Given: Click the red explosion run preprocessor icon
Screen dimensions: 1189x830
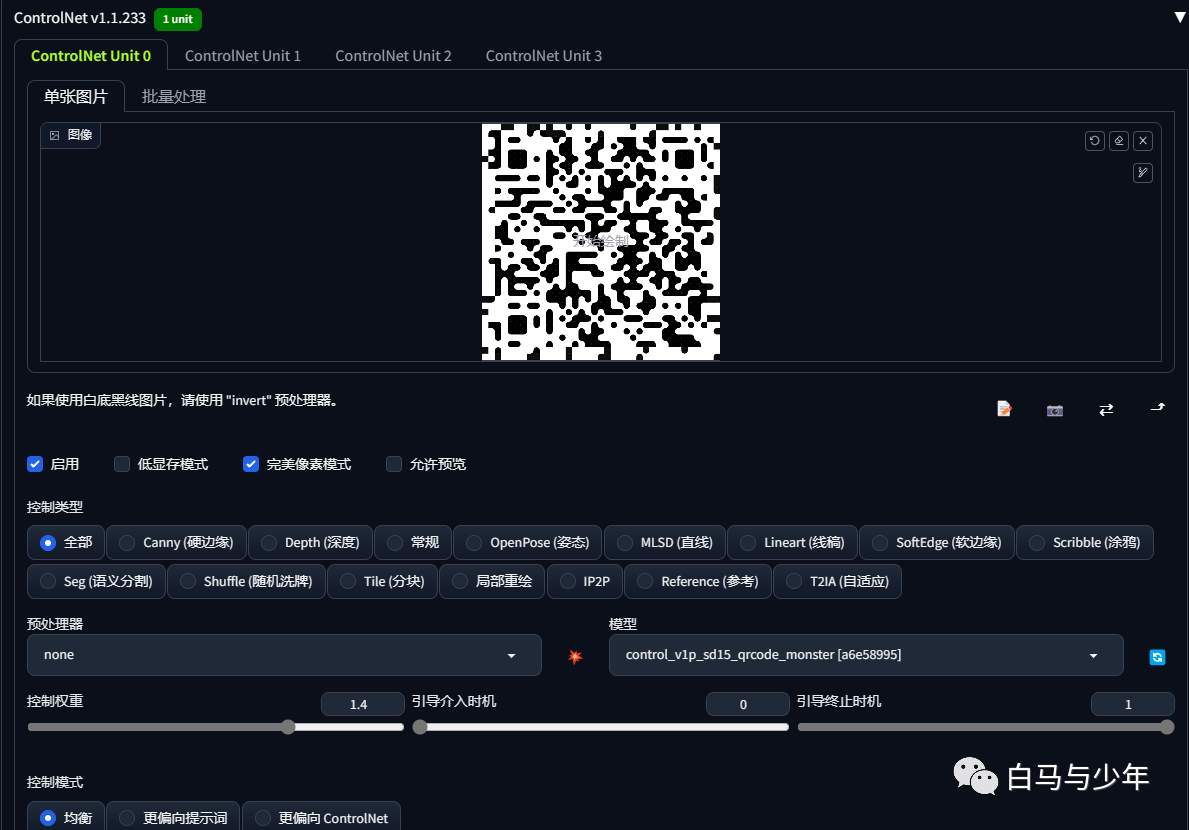Looking at the screenshot, I should pos(576,656).
